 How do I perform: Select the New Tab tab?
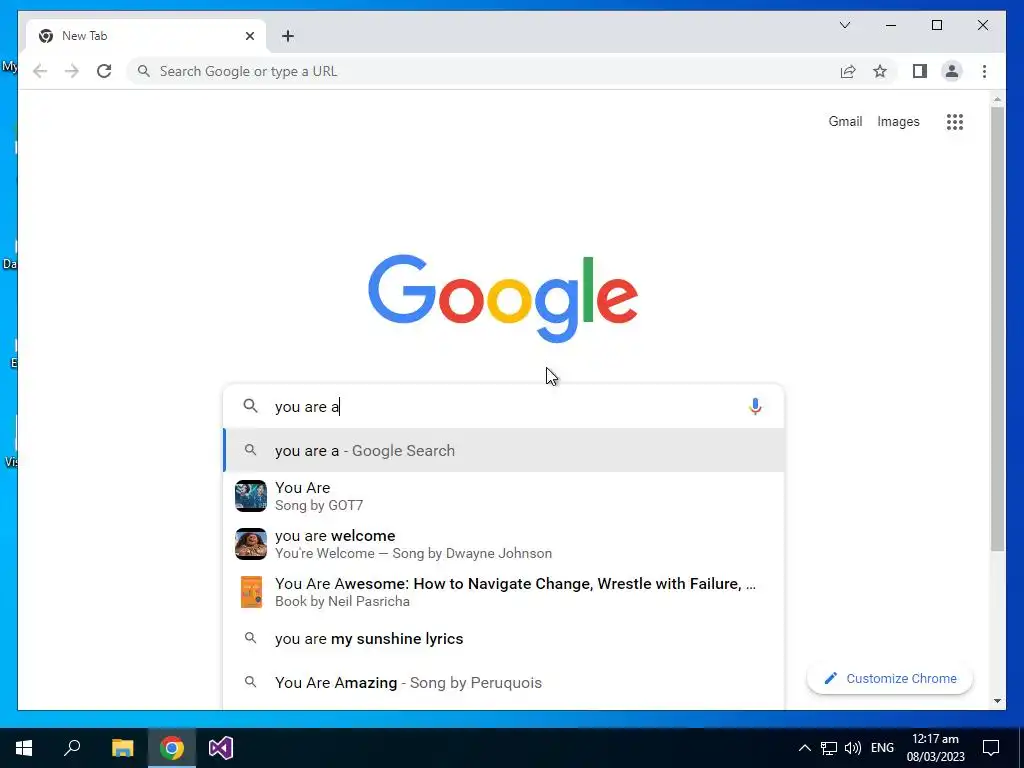point(146,36)
